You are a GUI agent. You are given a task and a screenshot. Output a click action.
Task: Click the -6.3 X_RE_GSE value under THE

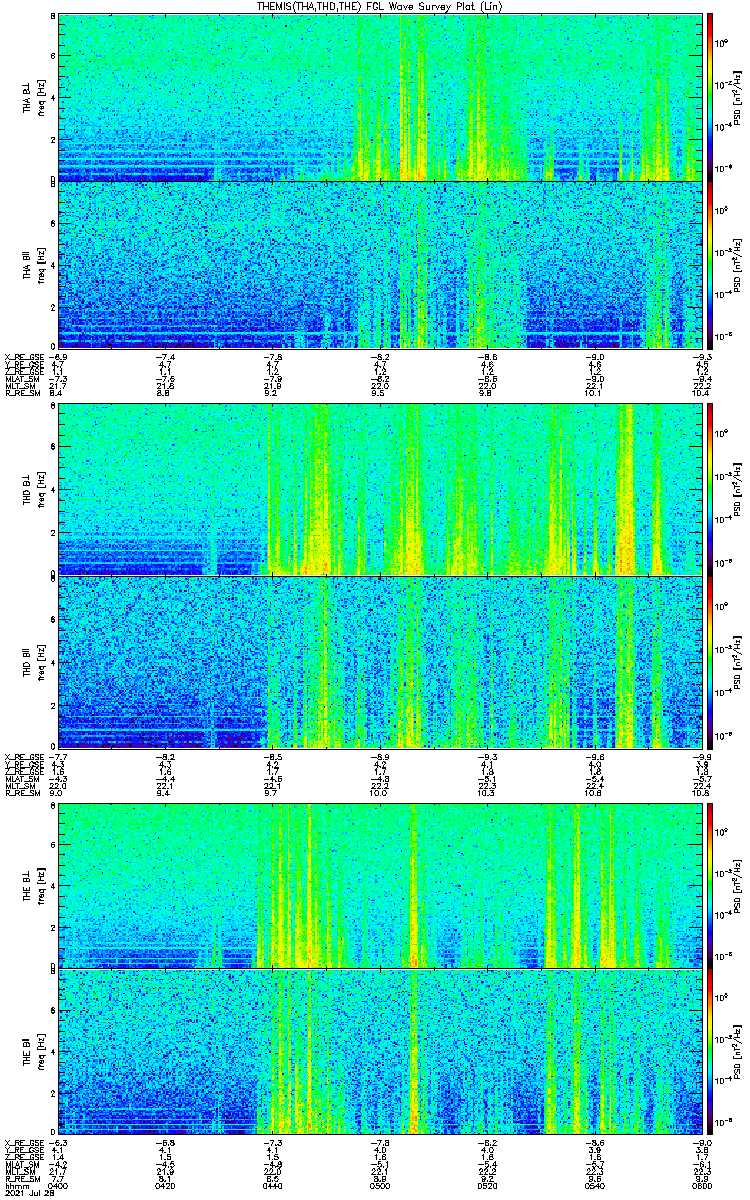[x=59, y=1141]
